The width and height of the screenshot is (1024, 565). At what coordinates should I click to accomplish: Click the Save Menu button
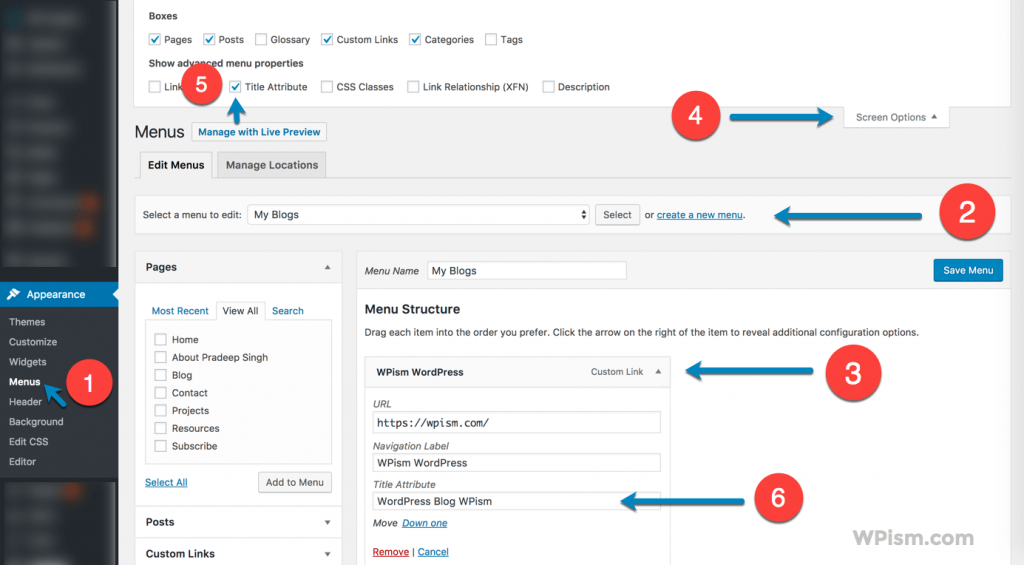(968, 270)
